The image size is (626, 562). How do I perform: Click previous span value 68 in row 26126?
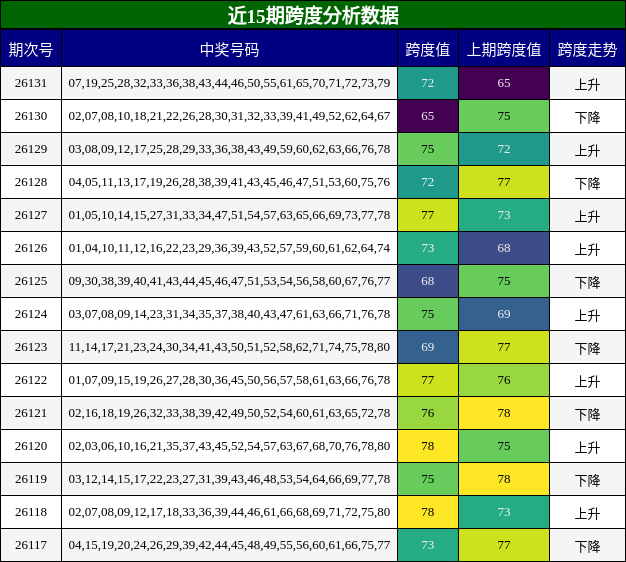(x=504, y=248)
